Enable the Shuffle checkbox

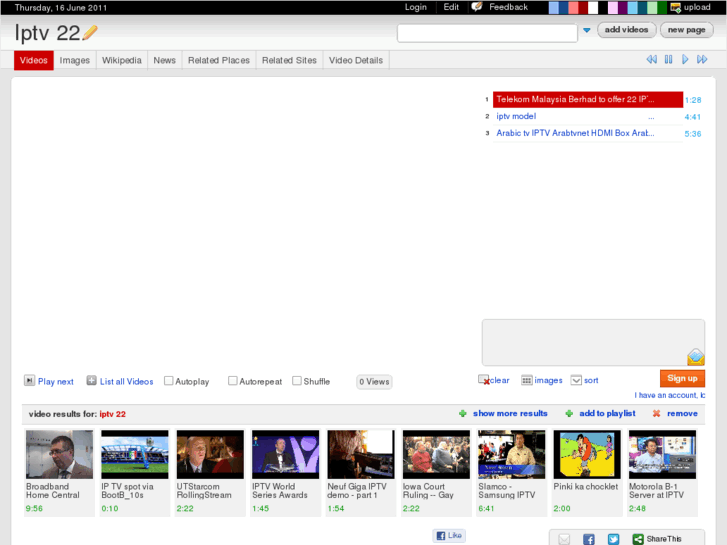tap(297, 381)
